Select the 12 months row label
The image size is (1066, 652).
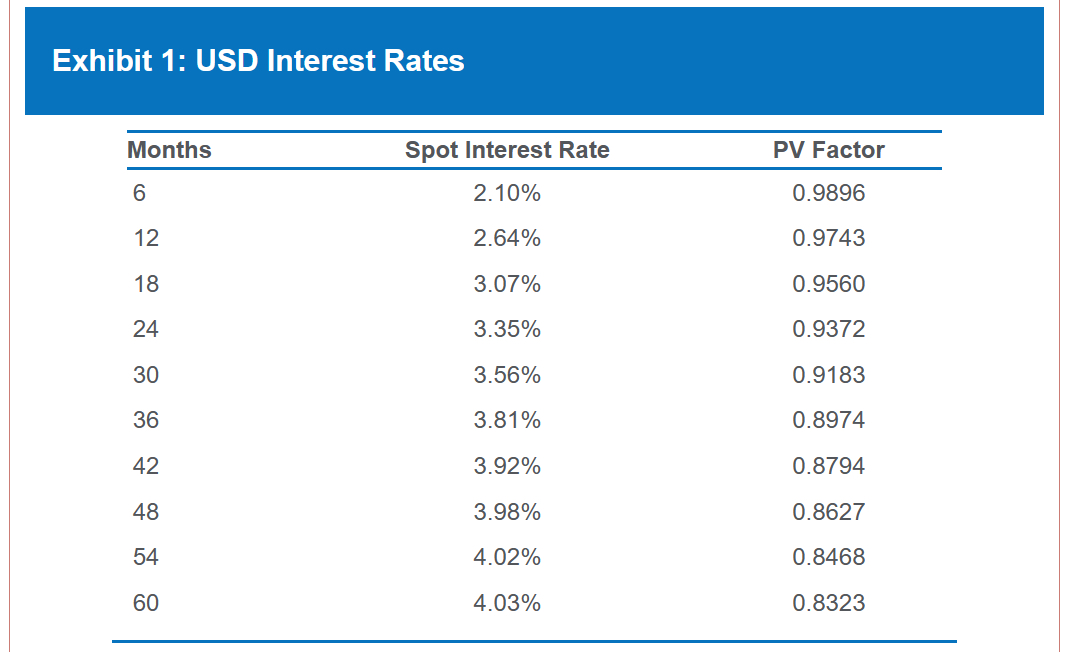pos(146,238)
